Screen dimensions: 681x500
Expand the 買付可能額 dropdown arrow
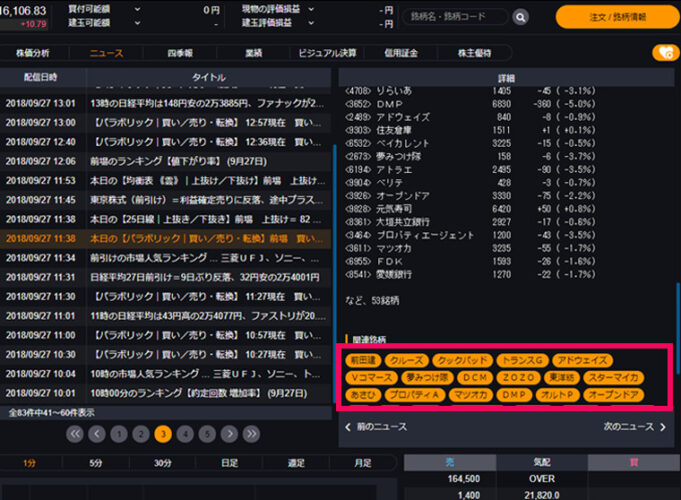point(137,9)
